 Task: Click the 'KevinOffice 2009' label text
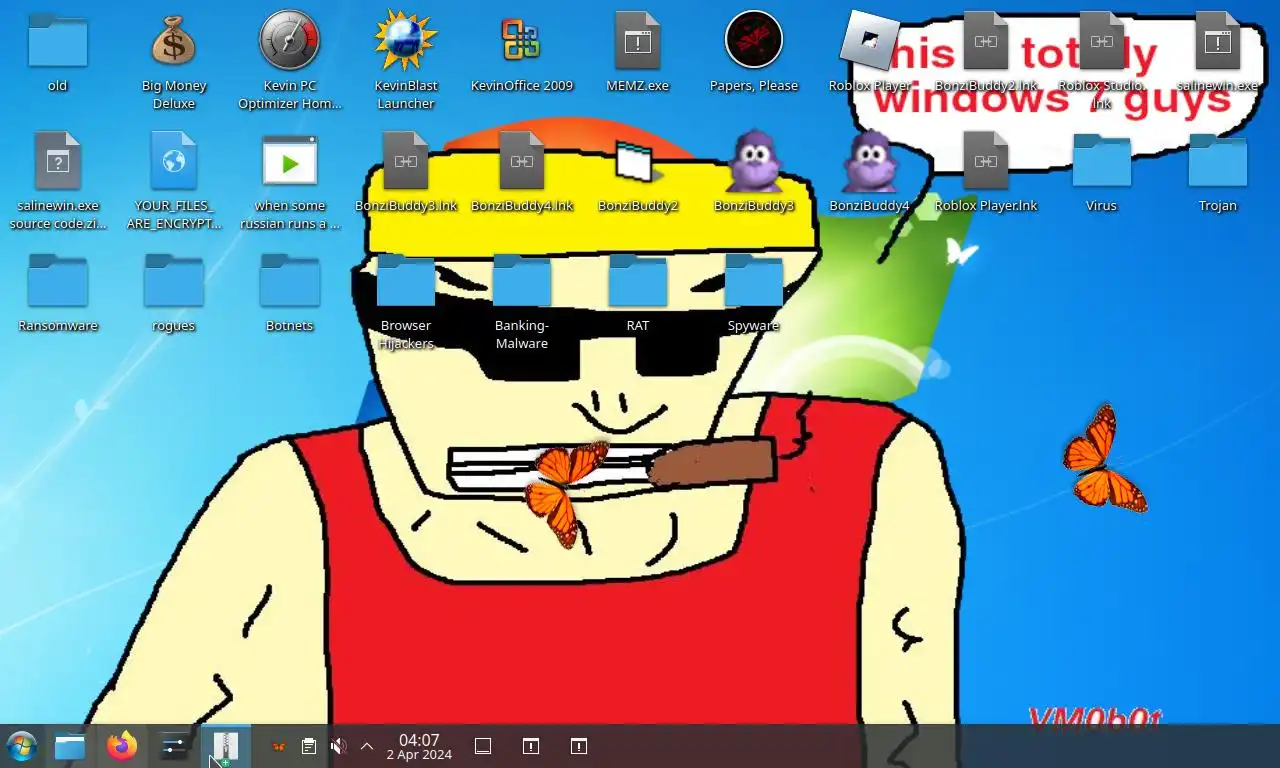pos(522,86)
